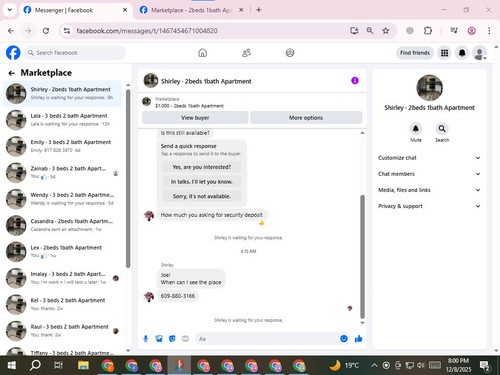The height and width of the screenshot is (375, 500).
Task: Select the Shirley 2beds 1bath conversation
Action: pos(63,94)
